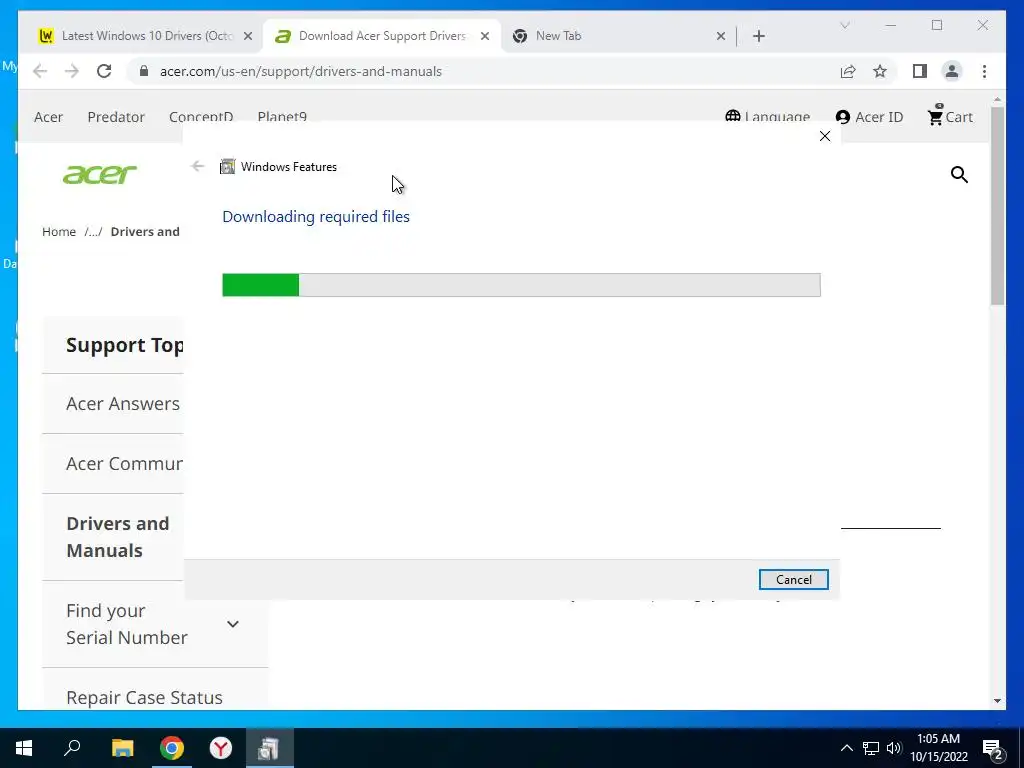Screen dimensions: 1024x768
Task: Toggle Chrome's side panel icon
Action: point(920,71)
